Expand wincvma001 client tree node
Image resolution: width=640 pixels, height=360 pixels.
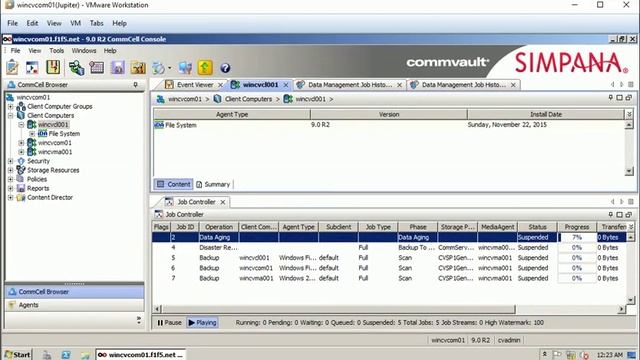tap(21, 152)
